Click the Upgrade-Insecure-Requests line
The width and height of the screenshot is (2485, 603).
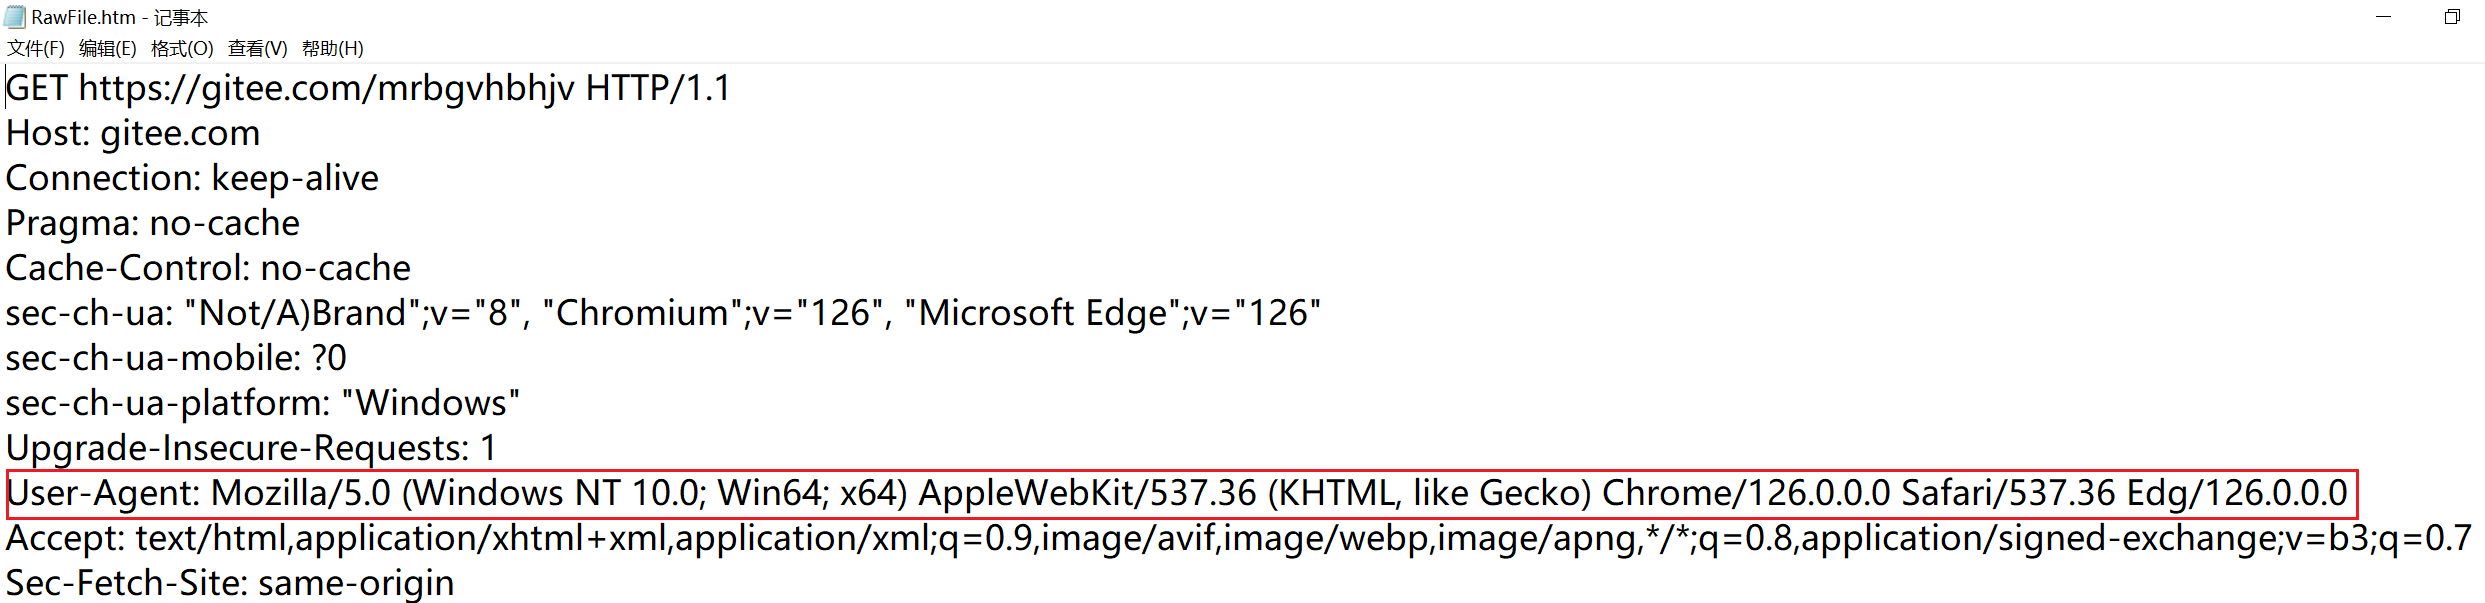(251, 448)
